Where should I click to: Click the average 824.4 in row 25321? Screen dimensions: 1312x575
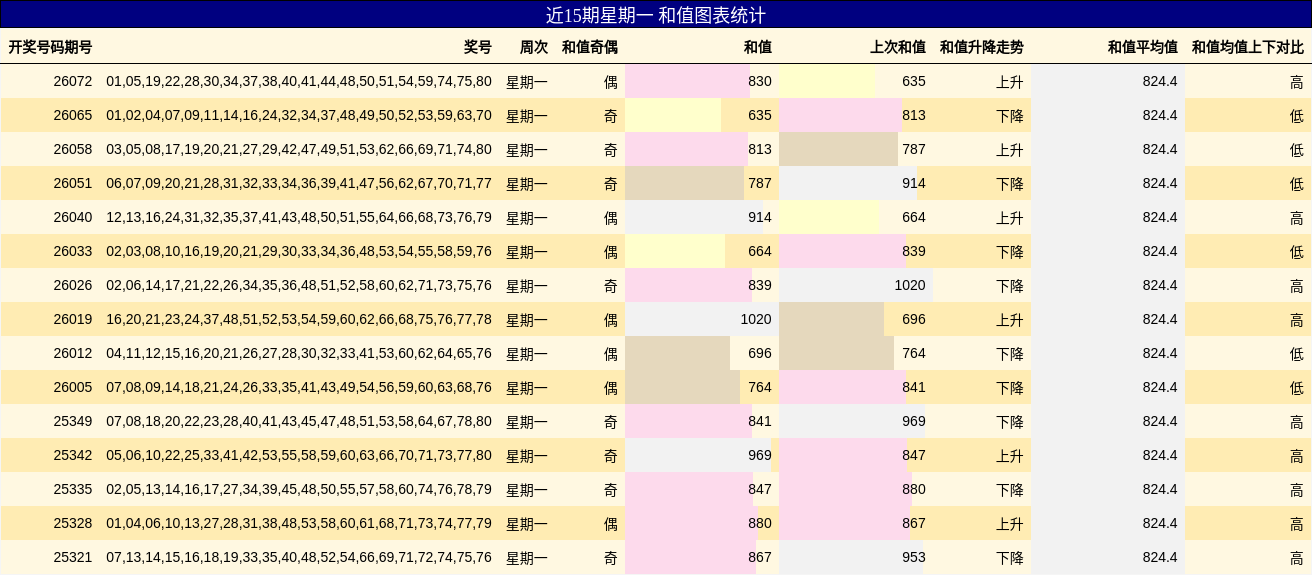[1160, 557]
